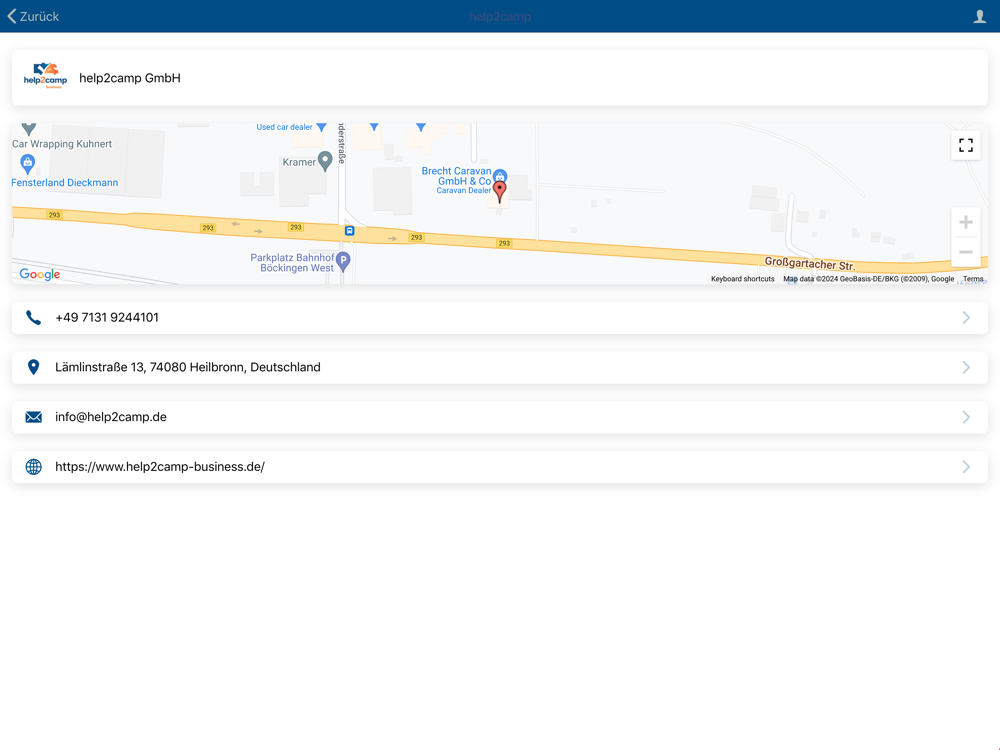Expand the website row chevron
This screenshot has height=750, width=1000.
click(x=966, y=467)
